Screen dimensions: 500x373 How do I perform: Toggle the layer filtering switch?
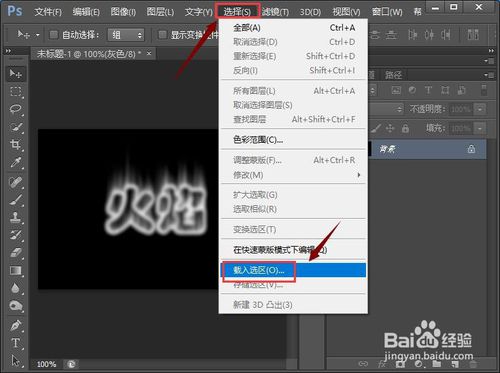pyautogui.click(x=484, y=90)
